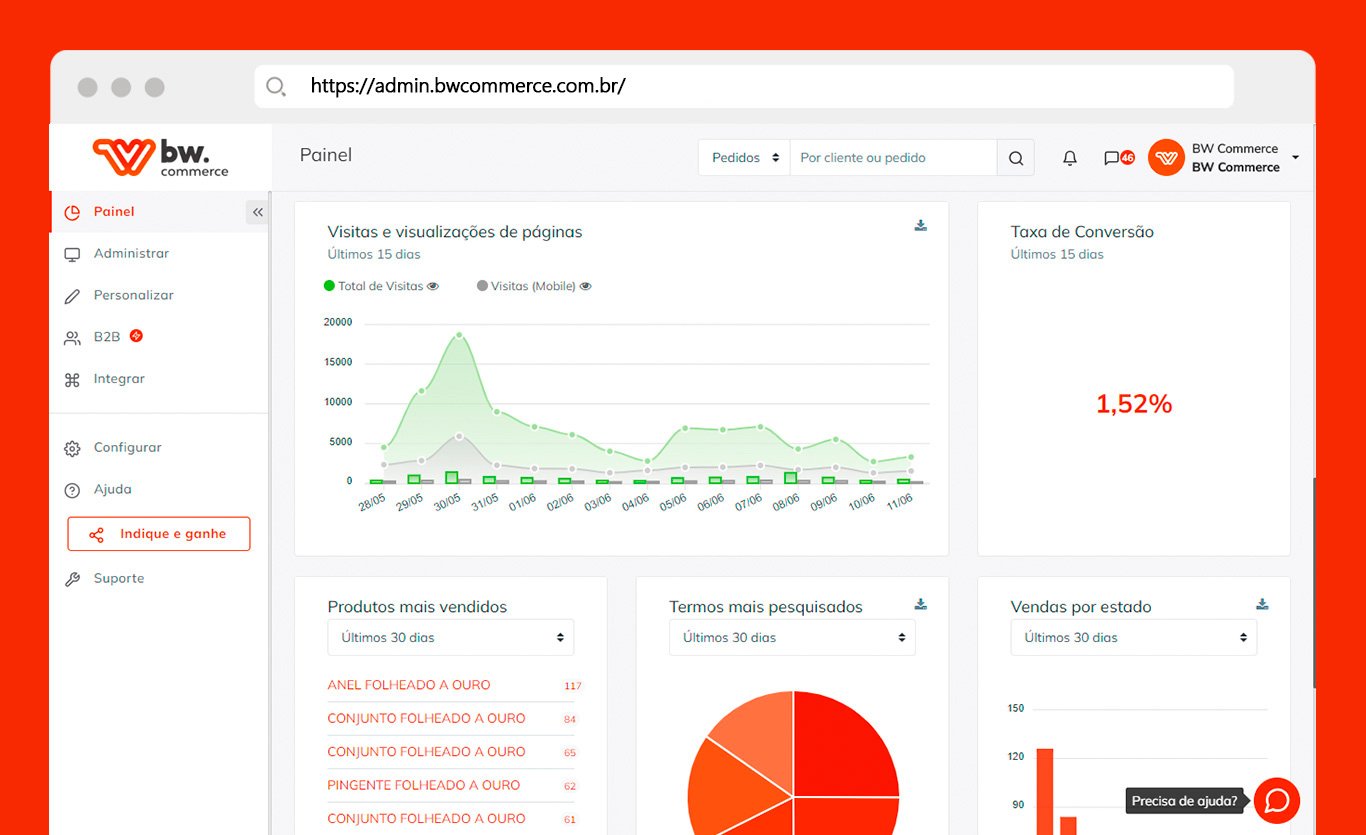
Task: Click the B2B people icon
Action: pyautogui.click(x=72, y=338)
